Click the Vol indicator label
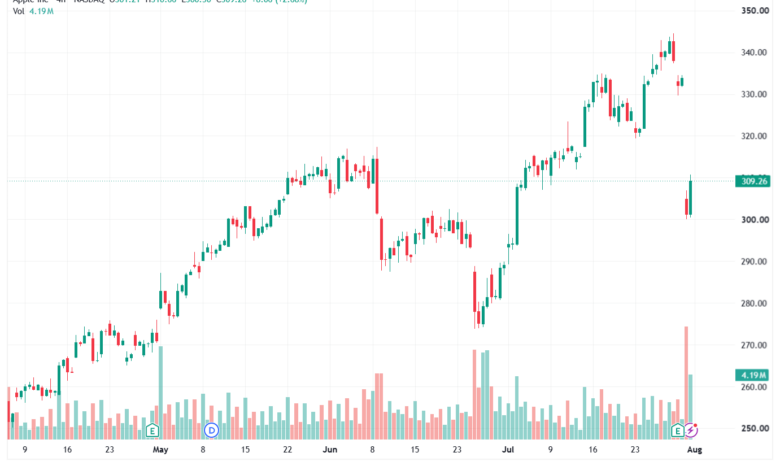This screenshot has height=470, width=780. (18, 11)
